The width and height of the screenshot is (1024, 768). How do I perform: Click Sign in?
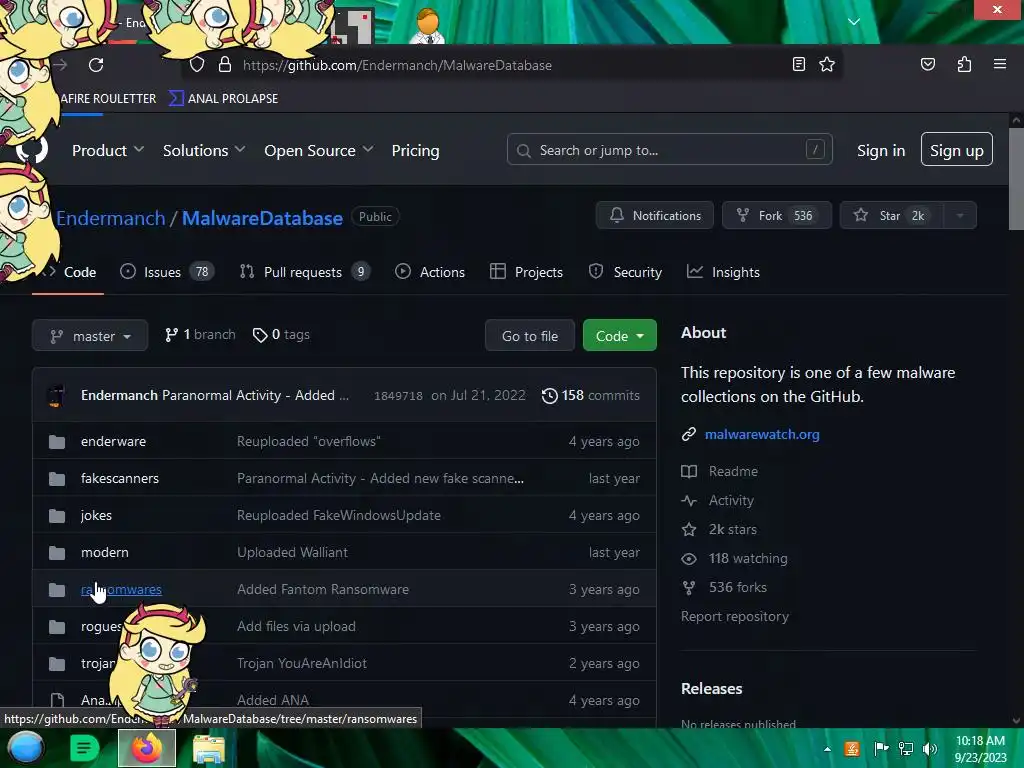pos(881,150)
